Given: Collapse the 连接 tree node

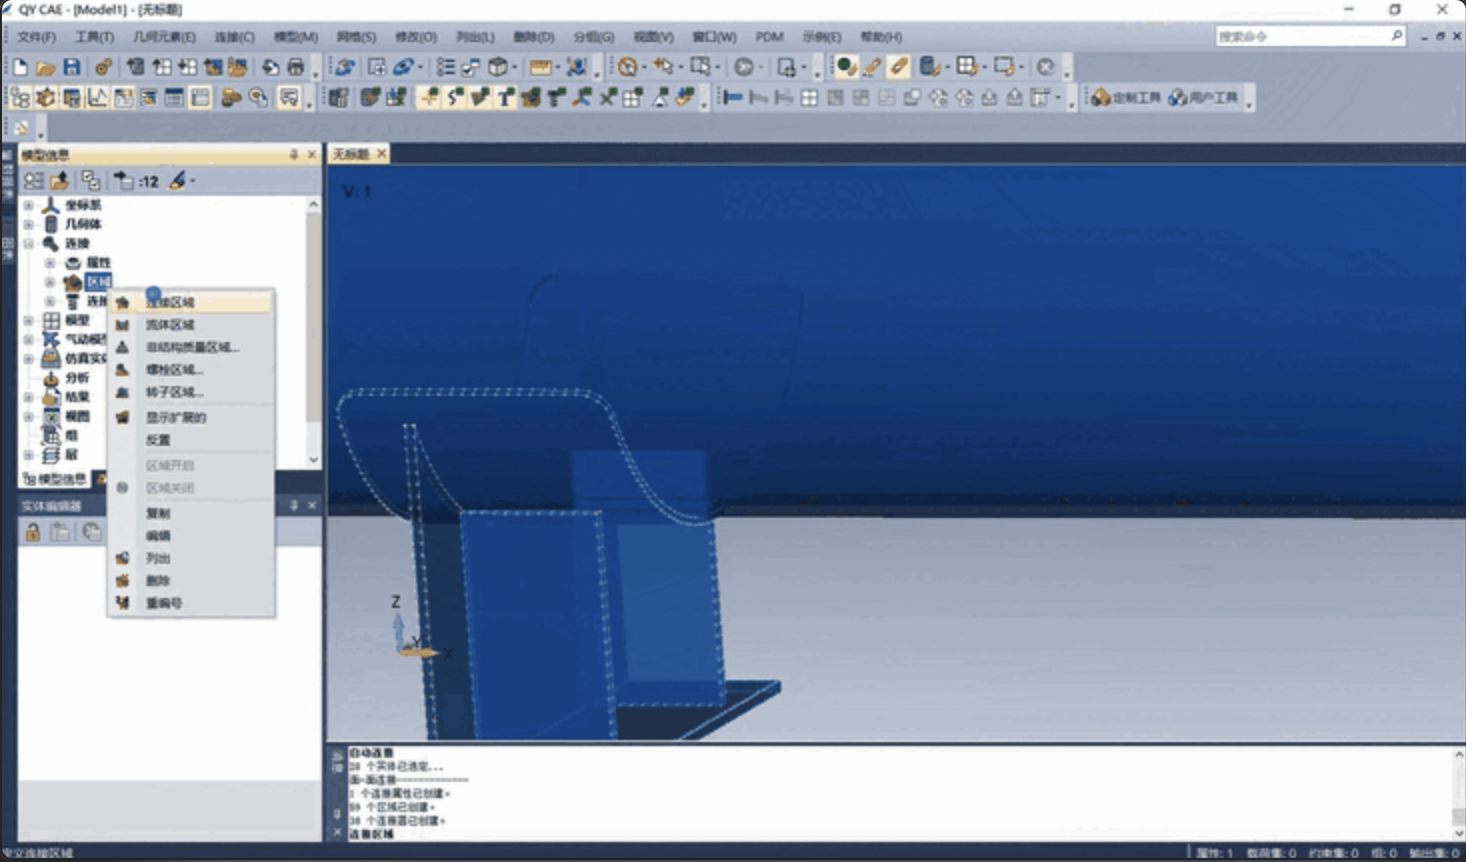Looking at the screenshot, I should [x=29, y=243].
